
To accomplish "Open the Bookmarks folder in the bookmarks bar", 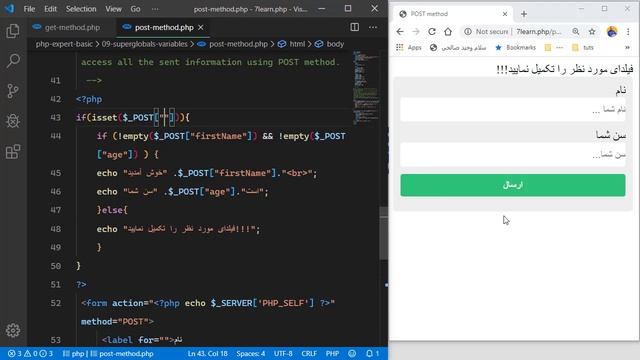I will pyautogui.click(x=516, y=47).
